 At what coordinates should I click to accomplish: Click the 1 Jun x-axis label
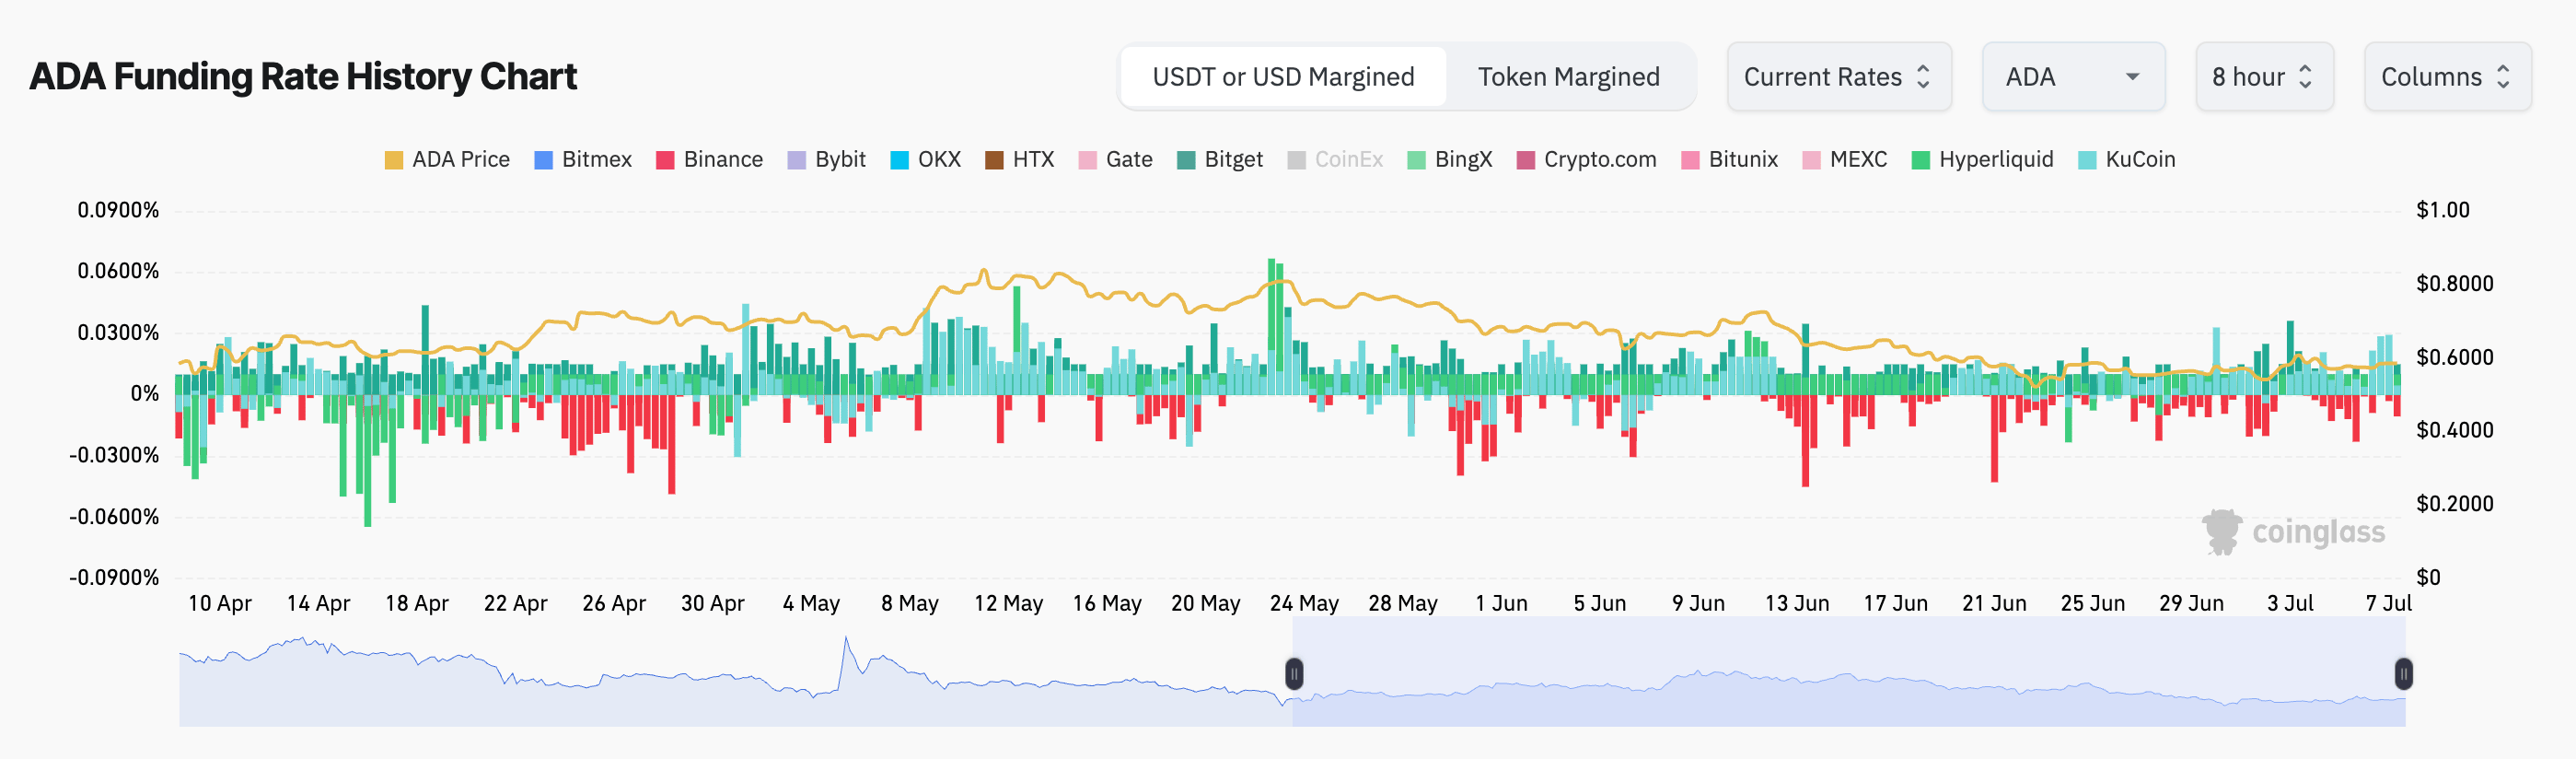[1501, 603]
